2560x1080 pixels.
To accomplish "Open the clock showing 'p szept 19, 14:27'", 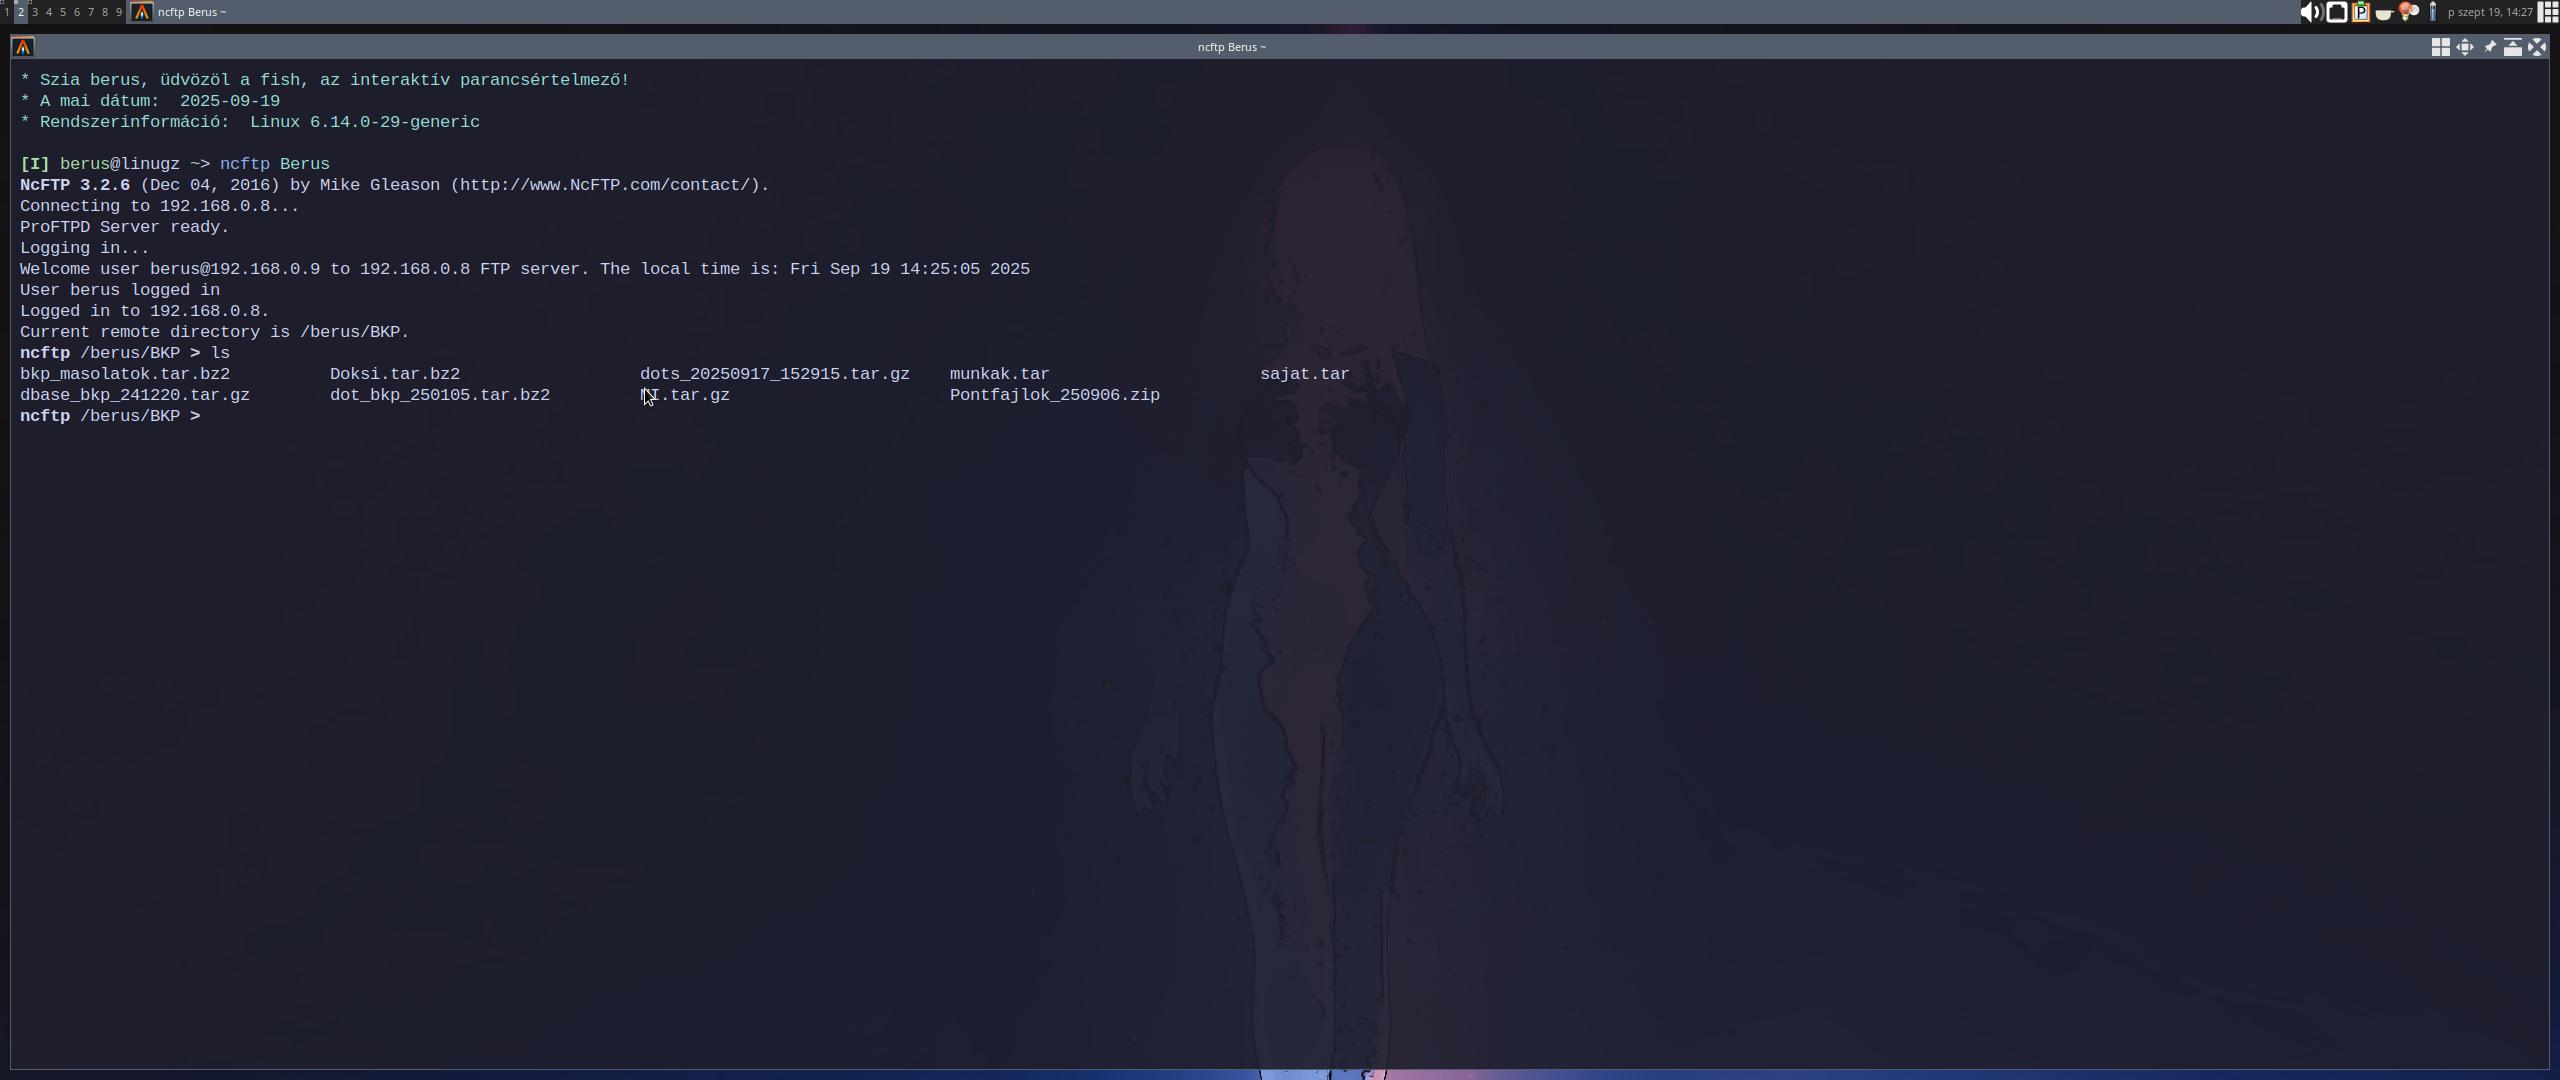I will click(2490, 12).
